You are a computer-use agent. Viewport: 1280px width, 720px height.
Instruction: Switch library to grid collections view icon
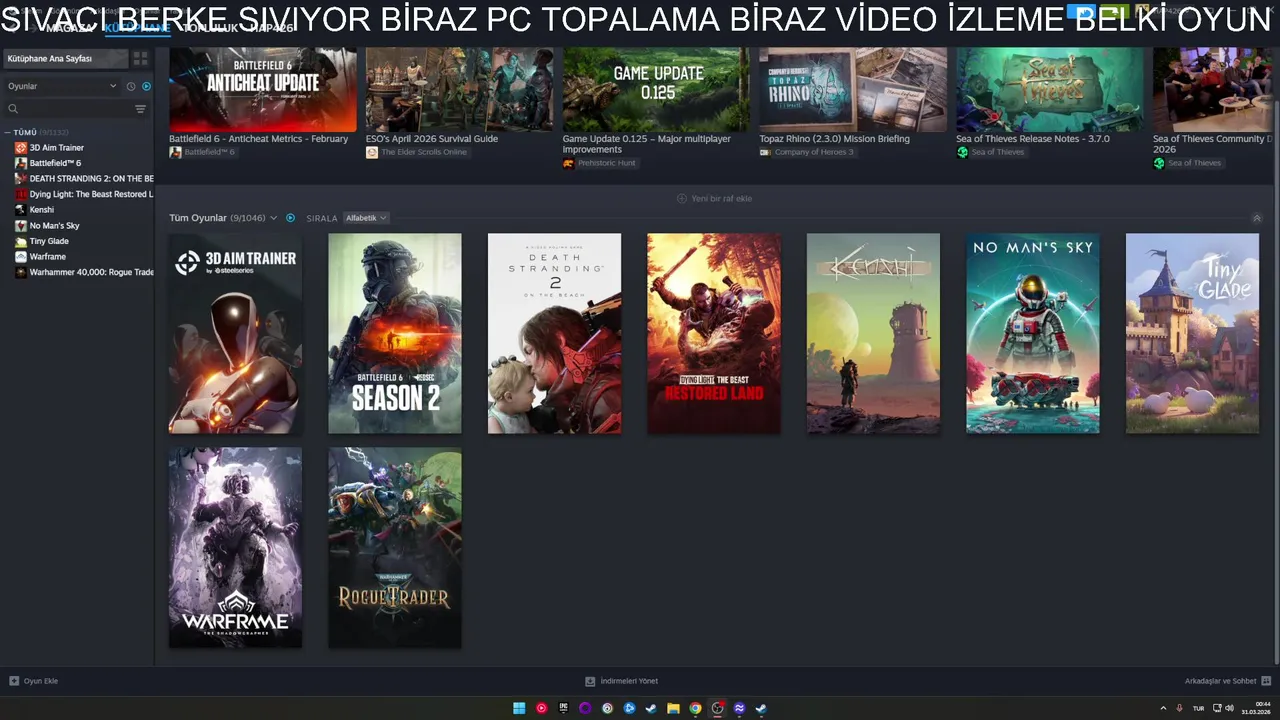point(141,59)
